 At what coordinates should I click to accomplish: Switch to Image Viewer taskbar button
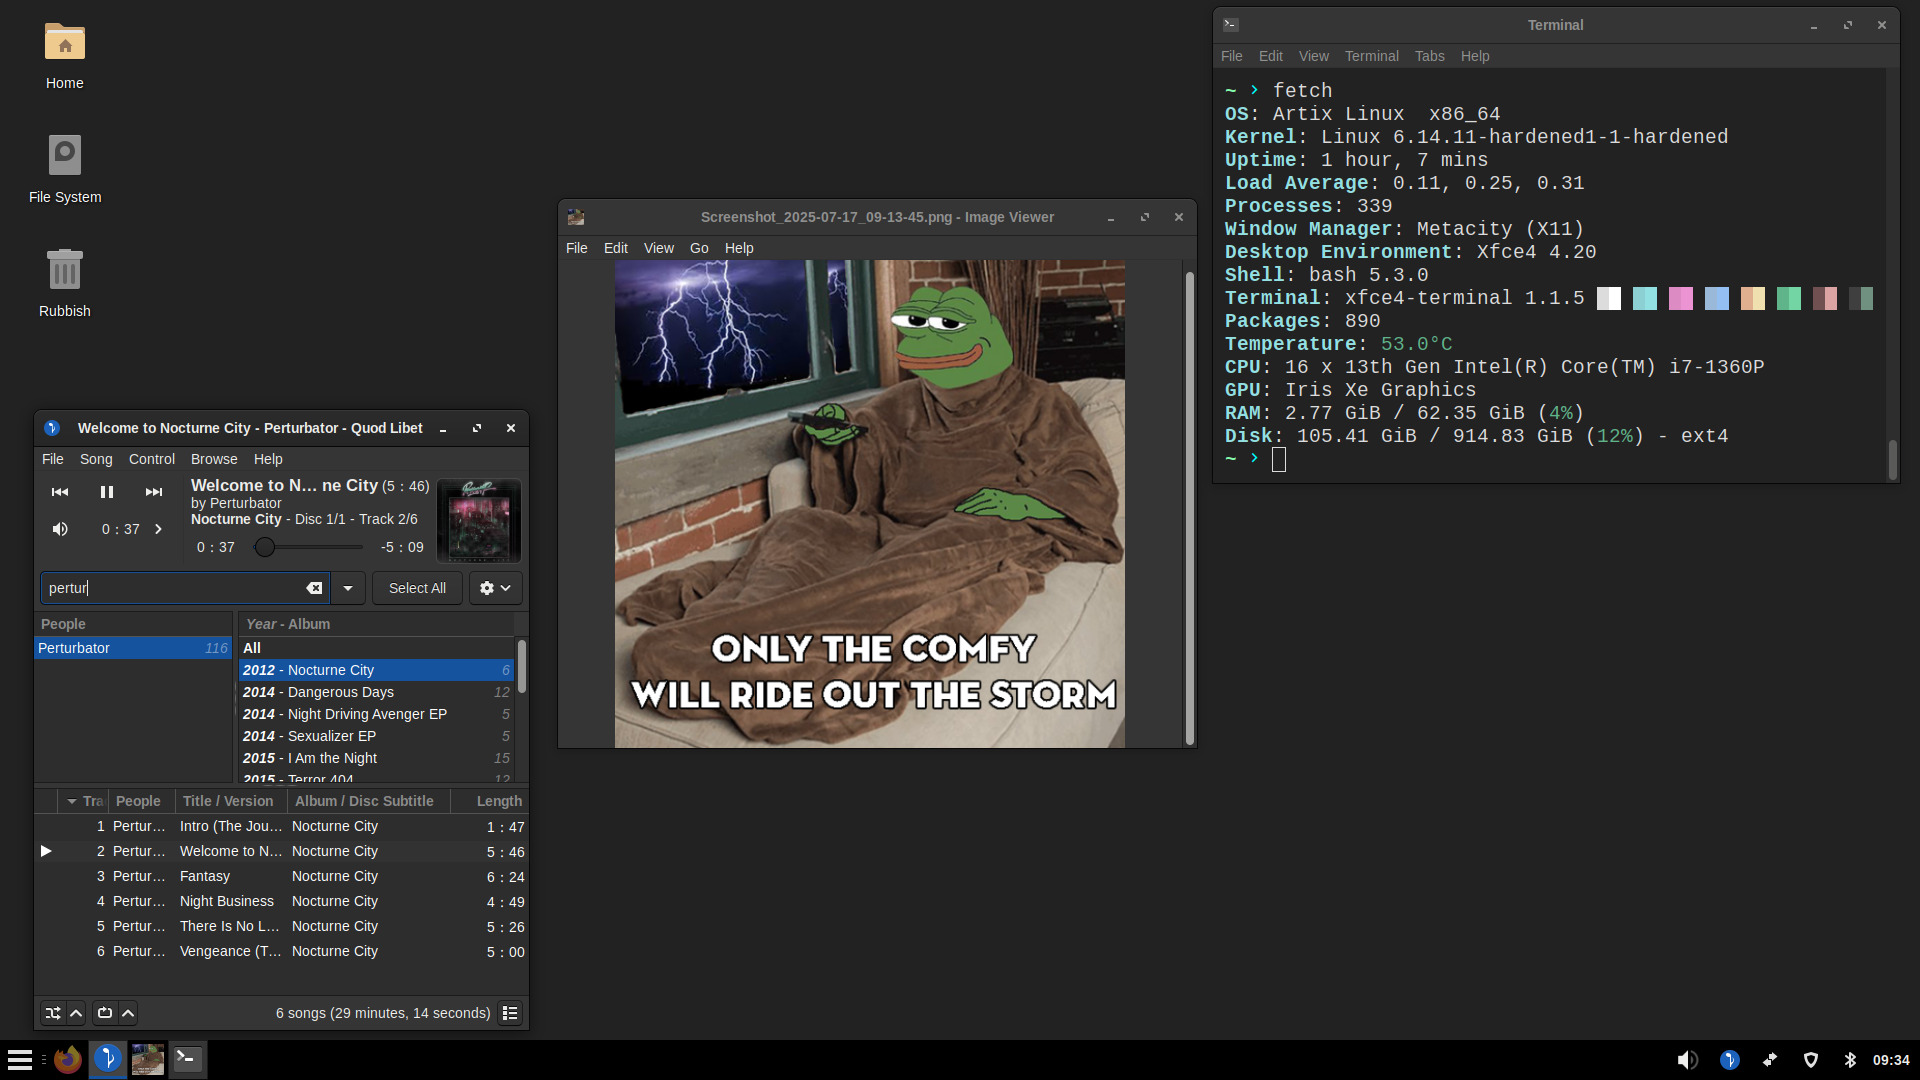[x=148, y=1060]
